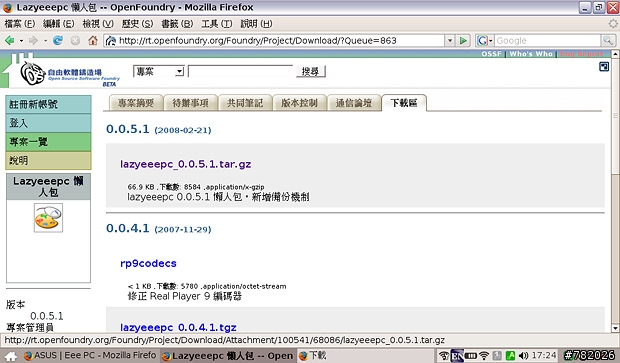Click the scrollbar down arrow
The image size is (620, 363).
point(615,328)
